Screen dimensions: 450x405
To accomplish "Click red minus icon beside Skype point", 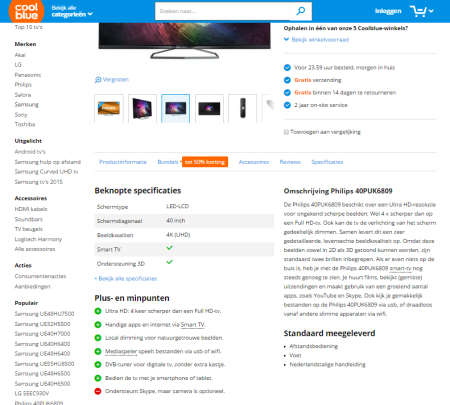I will (x=98, y=391).
